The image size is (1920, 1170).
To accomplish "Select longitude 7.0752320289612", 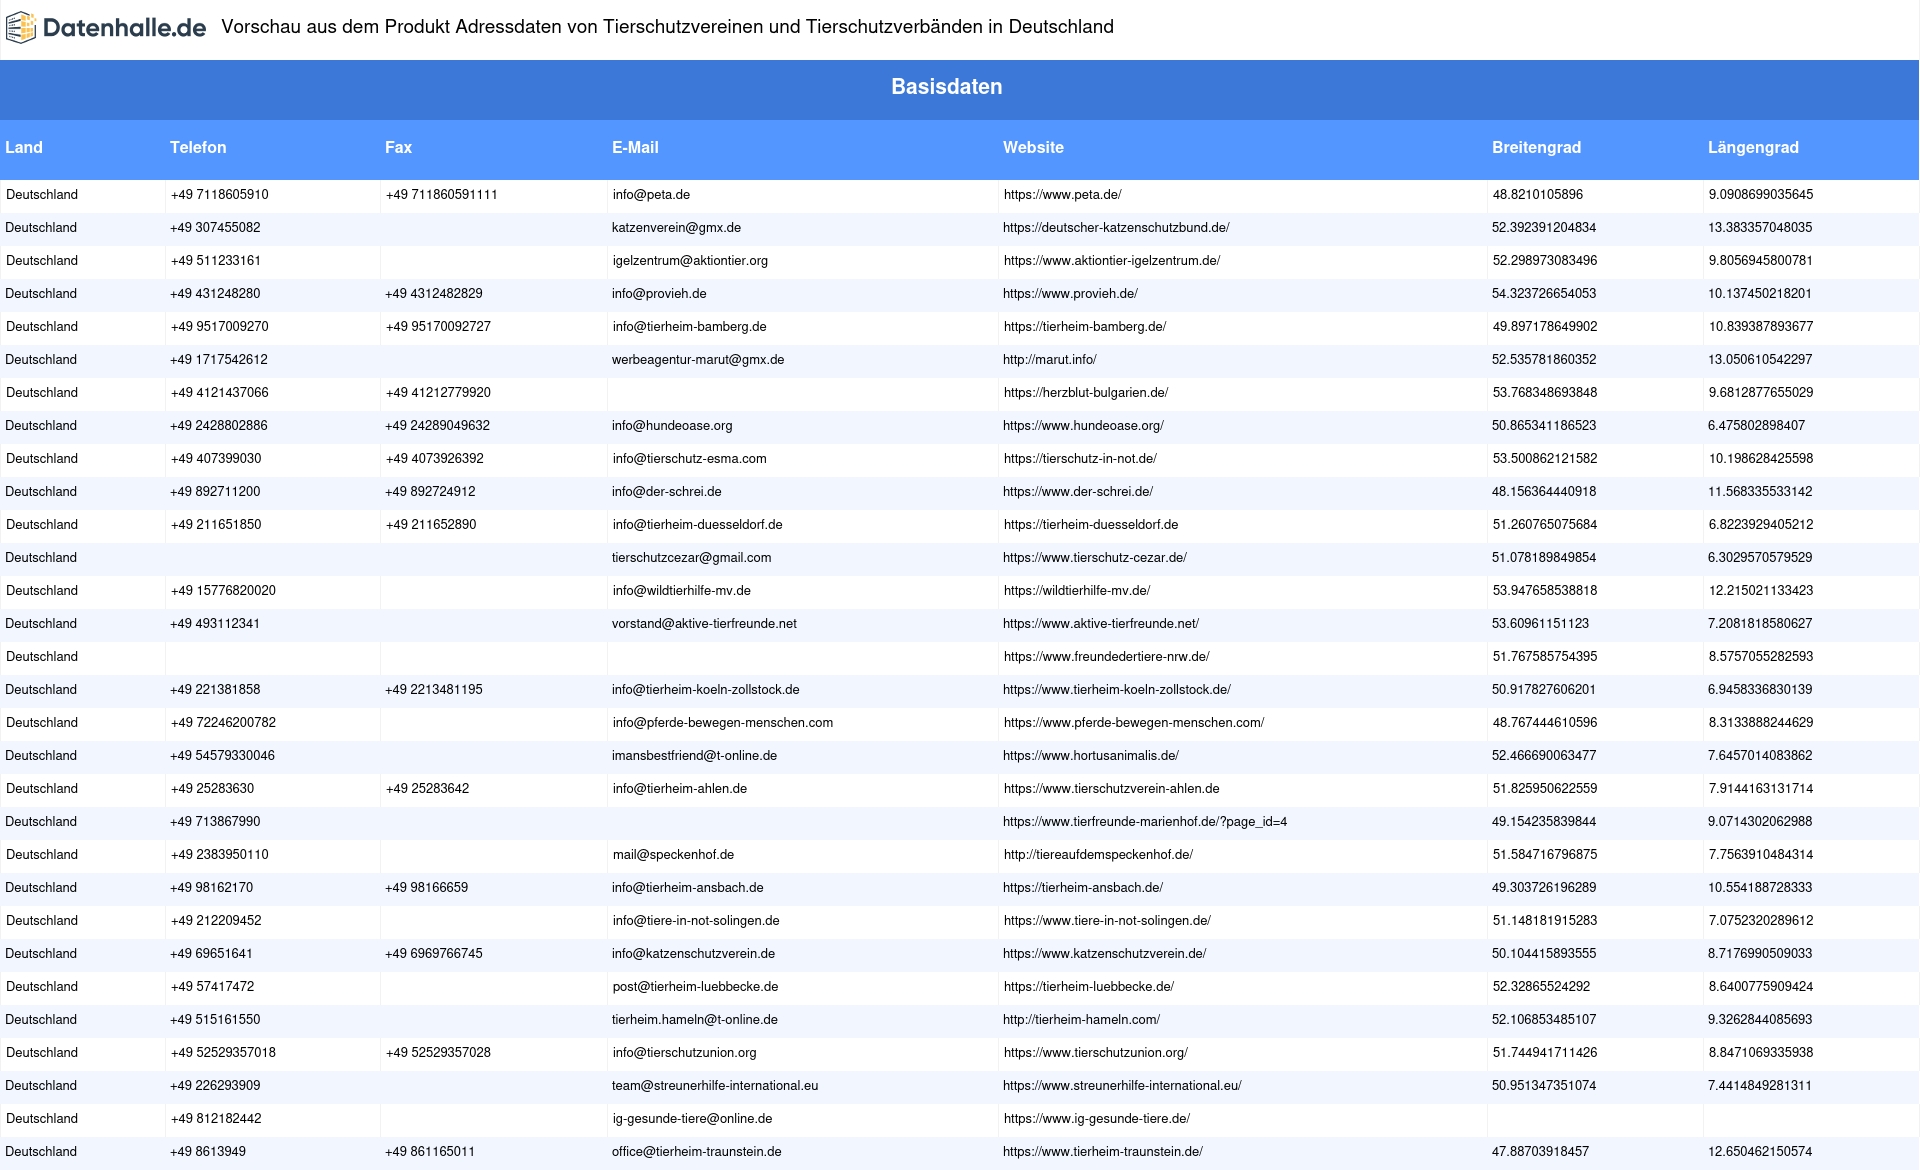I will click(1760, 921).
